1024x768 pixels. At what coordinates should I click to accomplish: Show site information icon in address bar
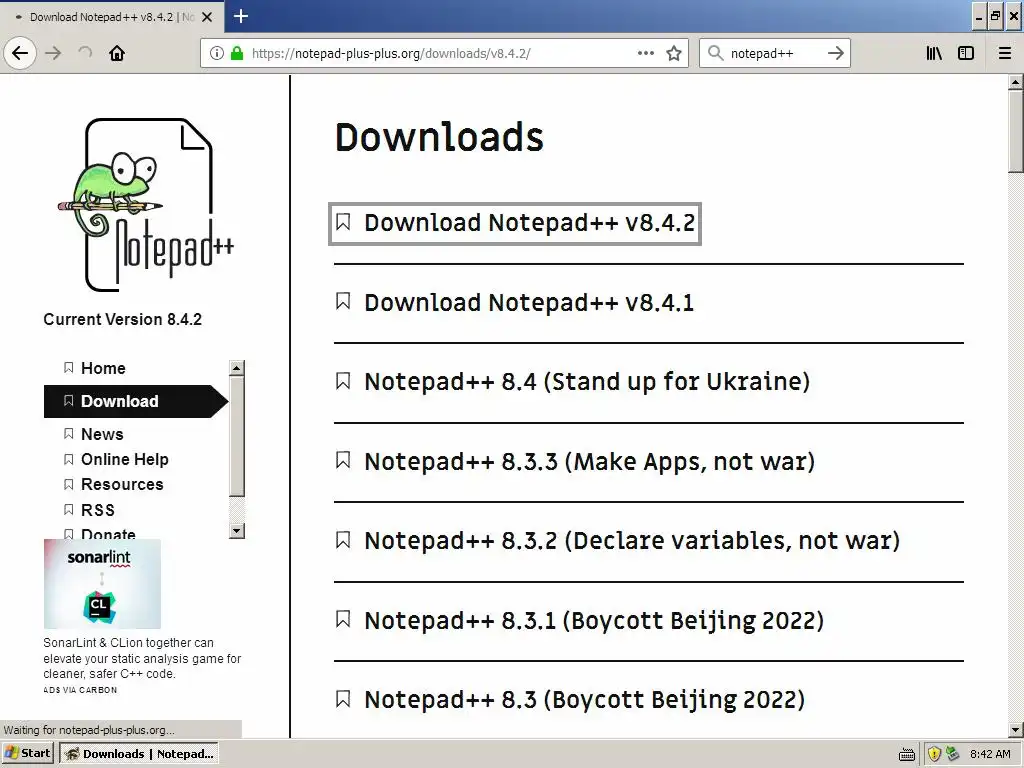pyautogui.click(x=217, y=53)
